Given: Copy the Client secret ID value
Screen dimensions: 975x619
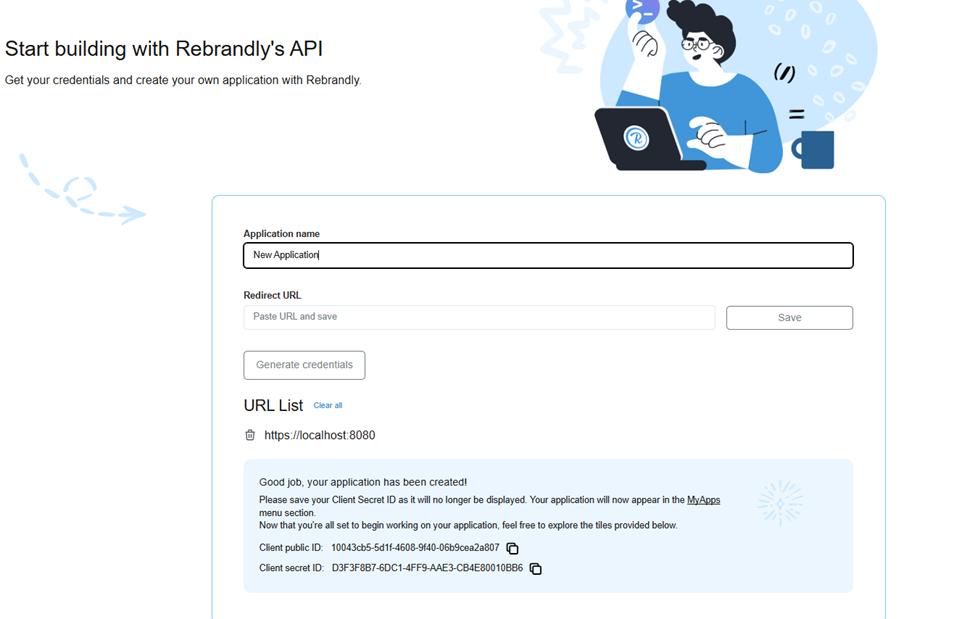Looking at the screenshot, I should [535, 569].
